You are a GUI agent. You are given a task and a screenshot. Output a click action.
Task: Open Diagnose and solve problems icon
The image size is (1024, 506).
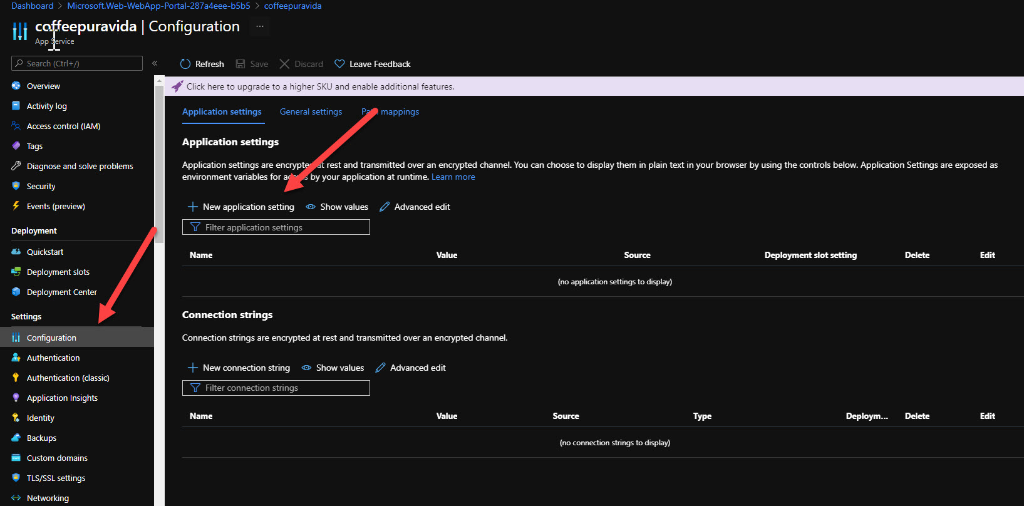[x=16, y=166]
